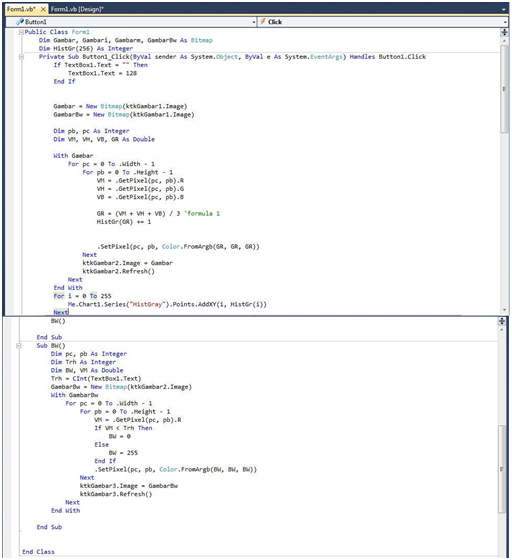Screen dimensions: 512x560
Task: Click the Chart1.Series("HistGray") AddXY line
Action: 167,304
